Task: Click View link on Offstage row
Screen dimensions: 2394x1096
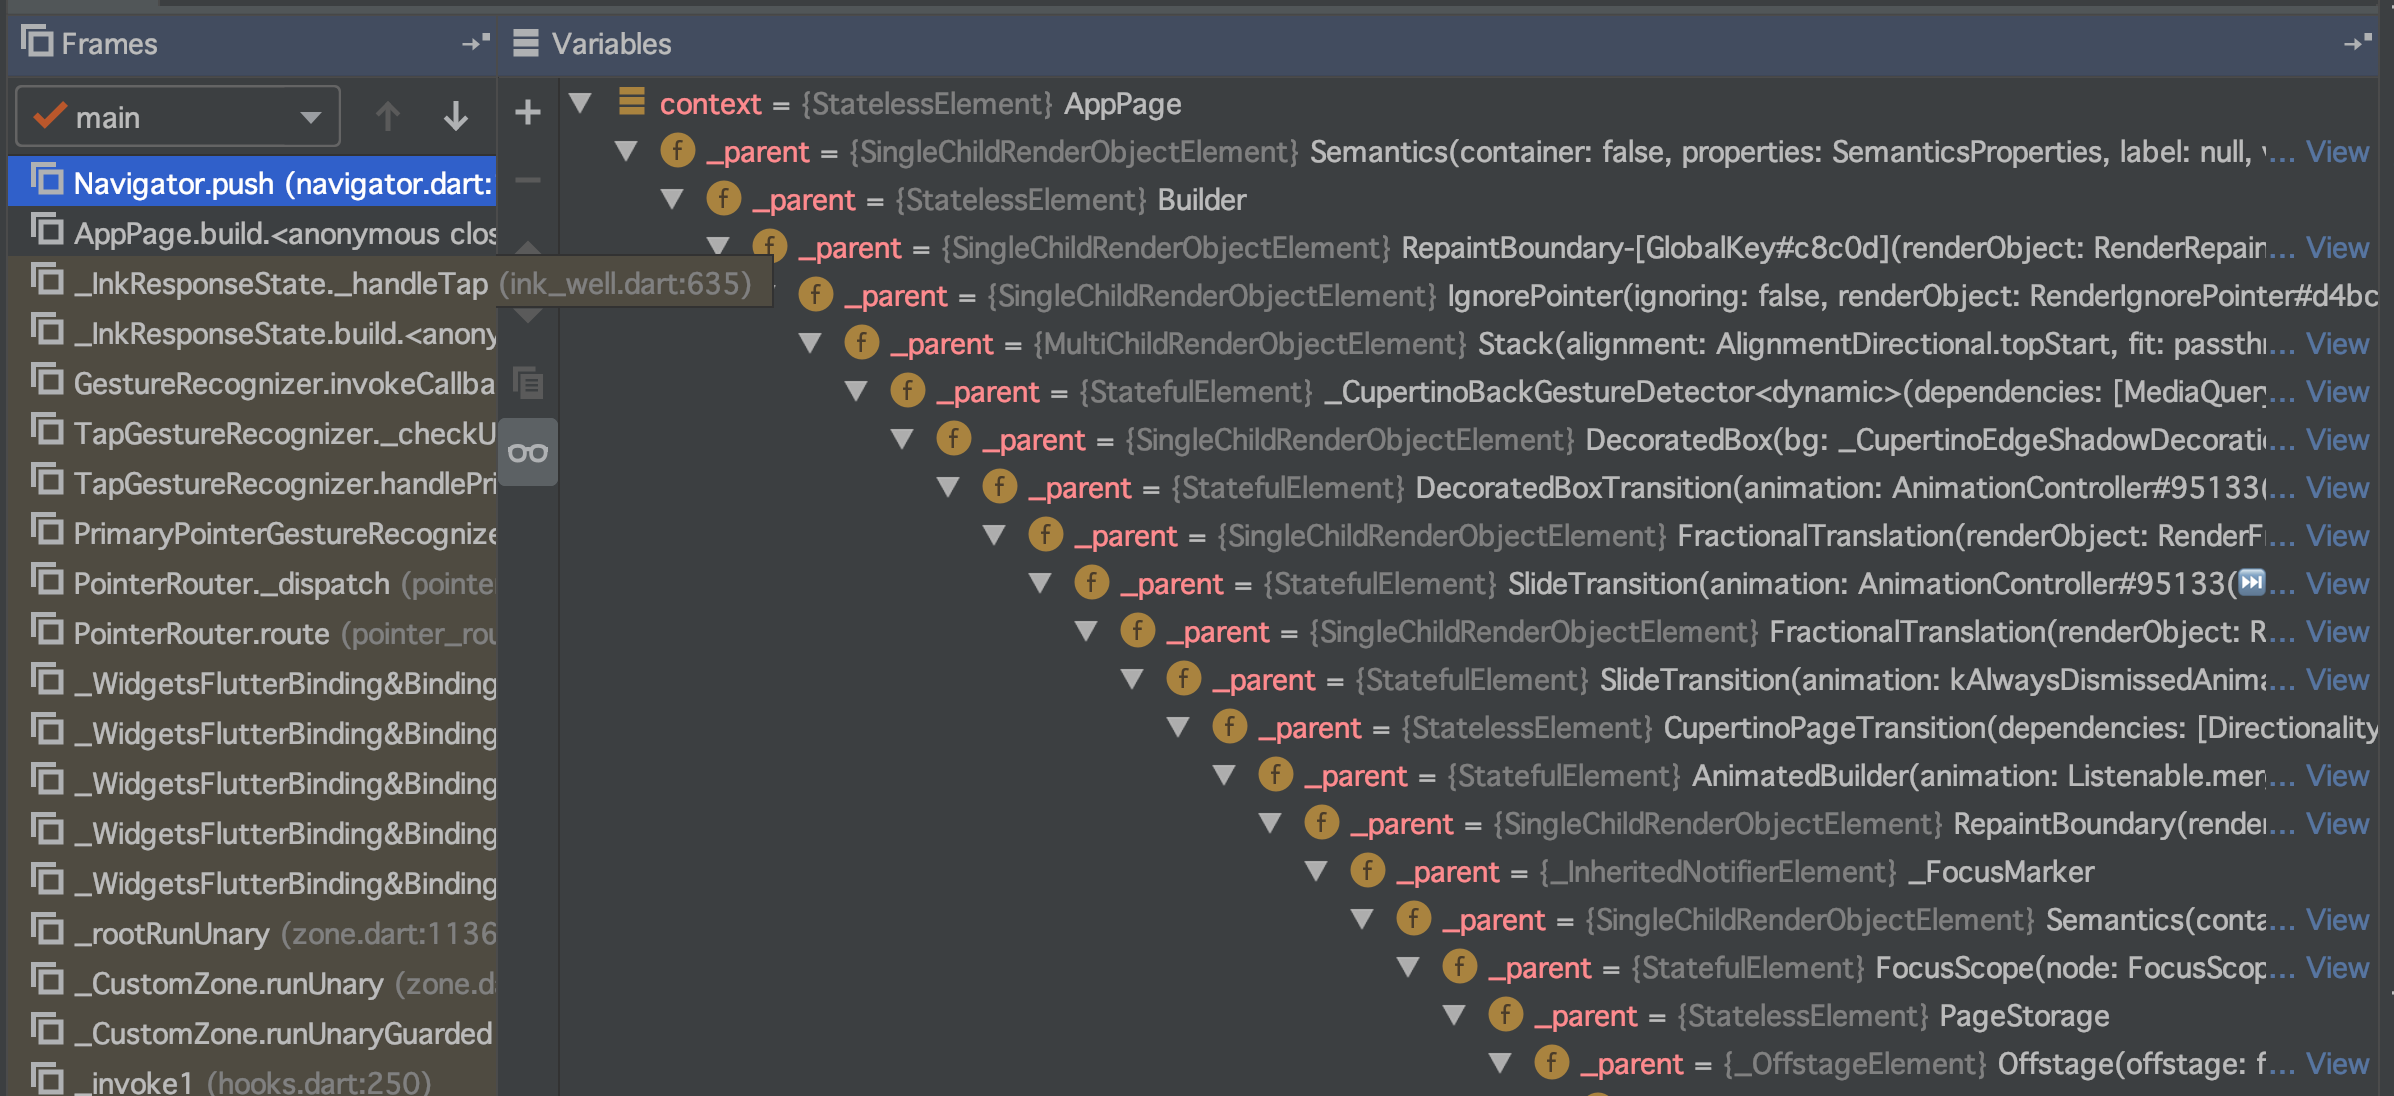Action: coord(2336,1063)
